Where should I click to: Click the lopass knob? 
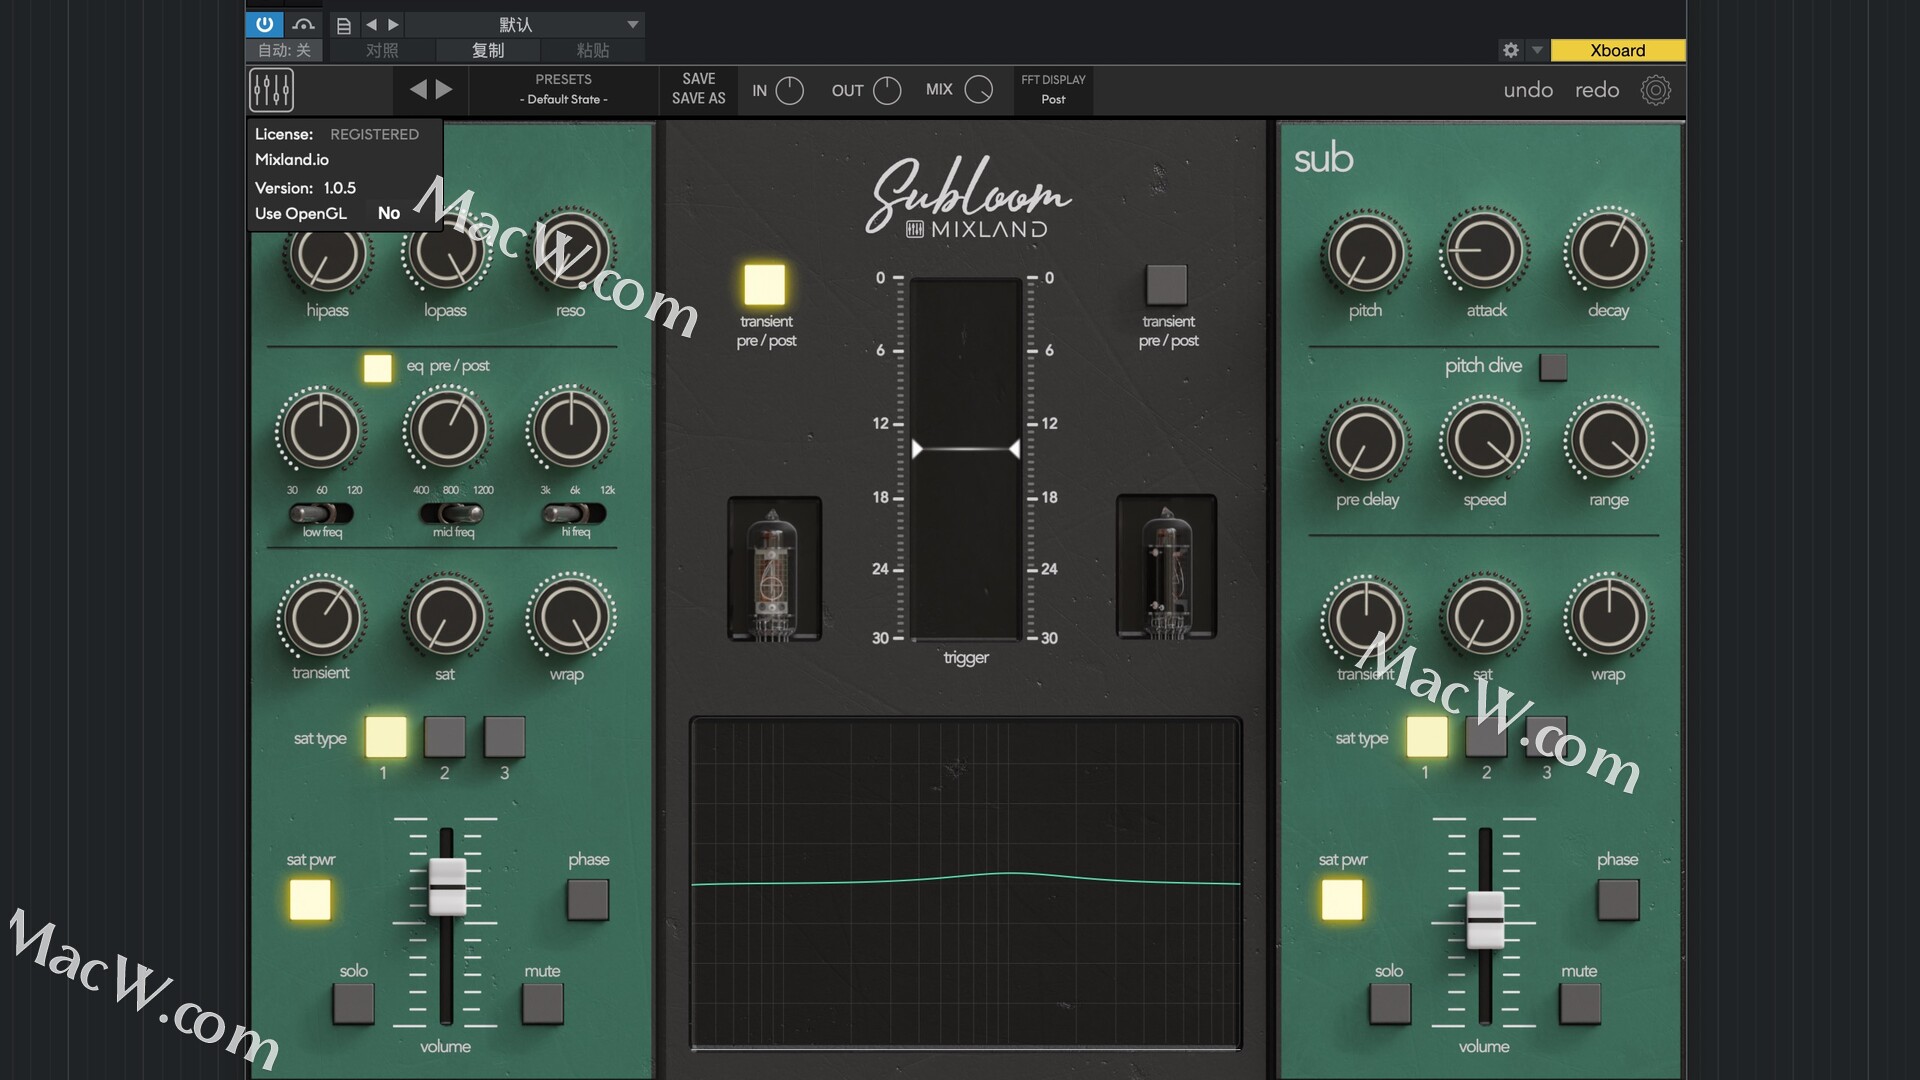(446, 253)
